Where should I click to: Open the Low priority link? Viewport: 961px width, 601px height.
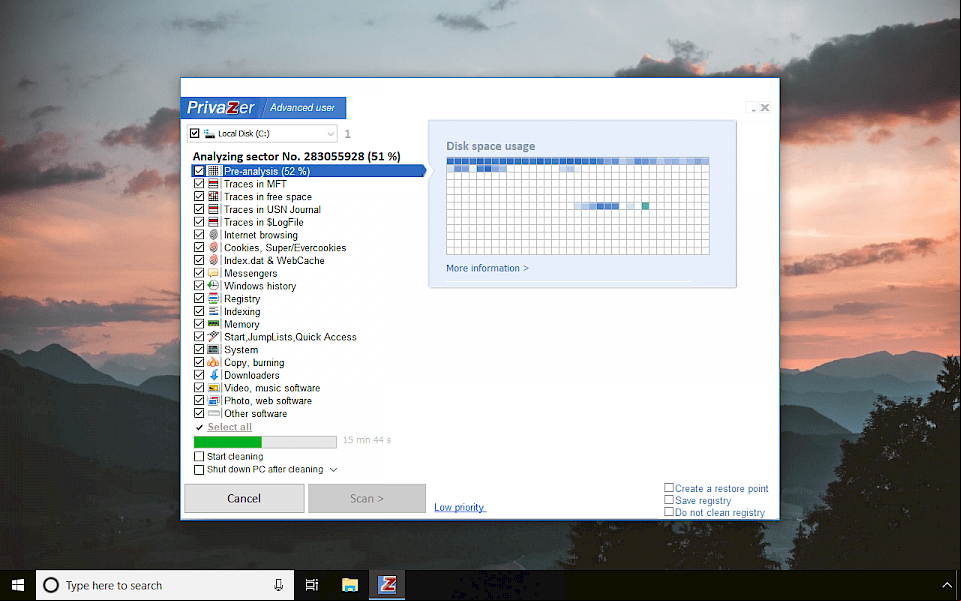460,507
